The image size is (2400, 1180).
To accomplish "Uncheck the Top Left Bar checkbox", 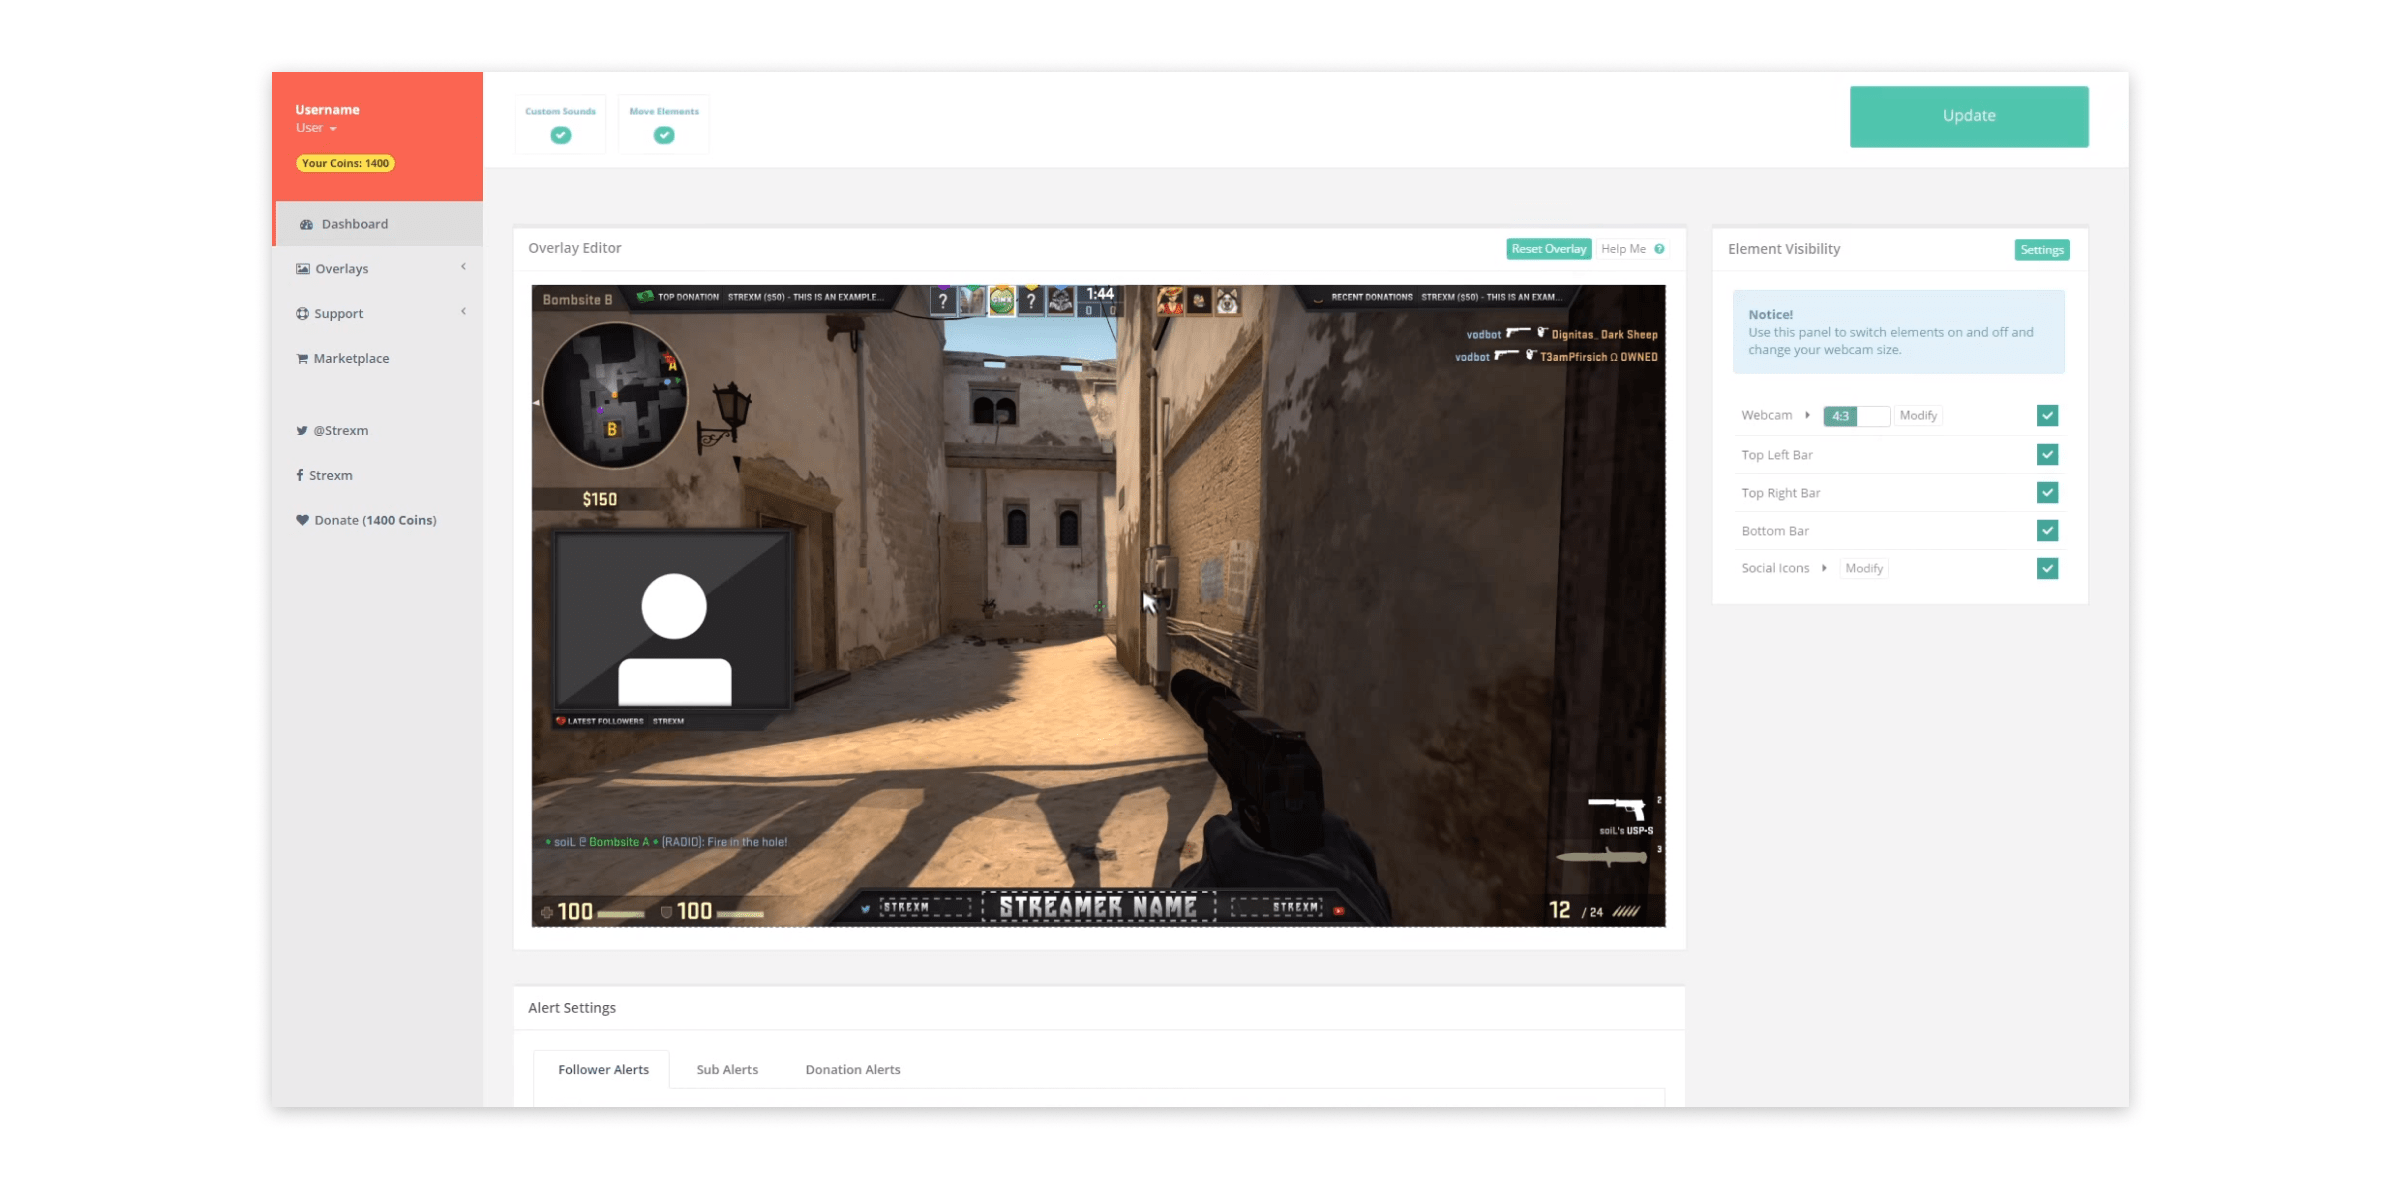I will coord(2047,455).
